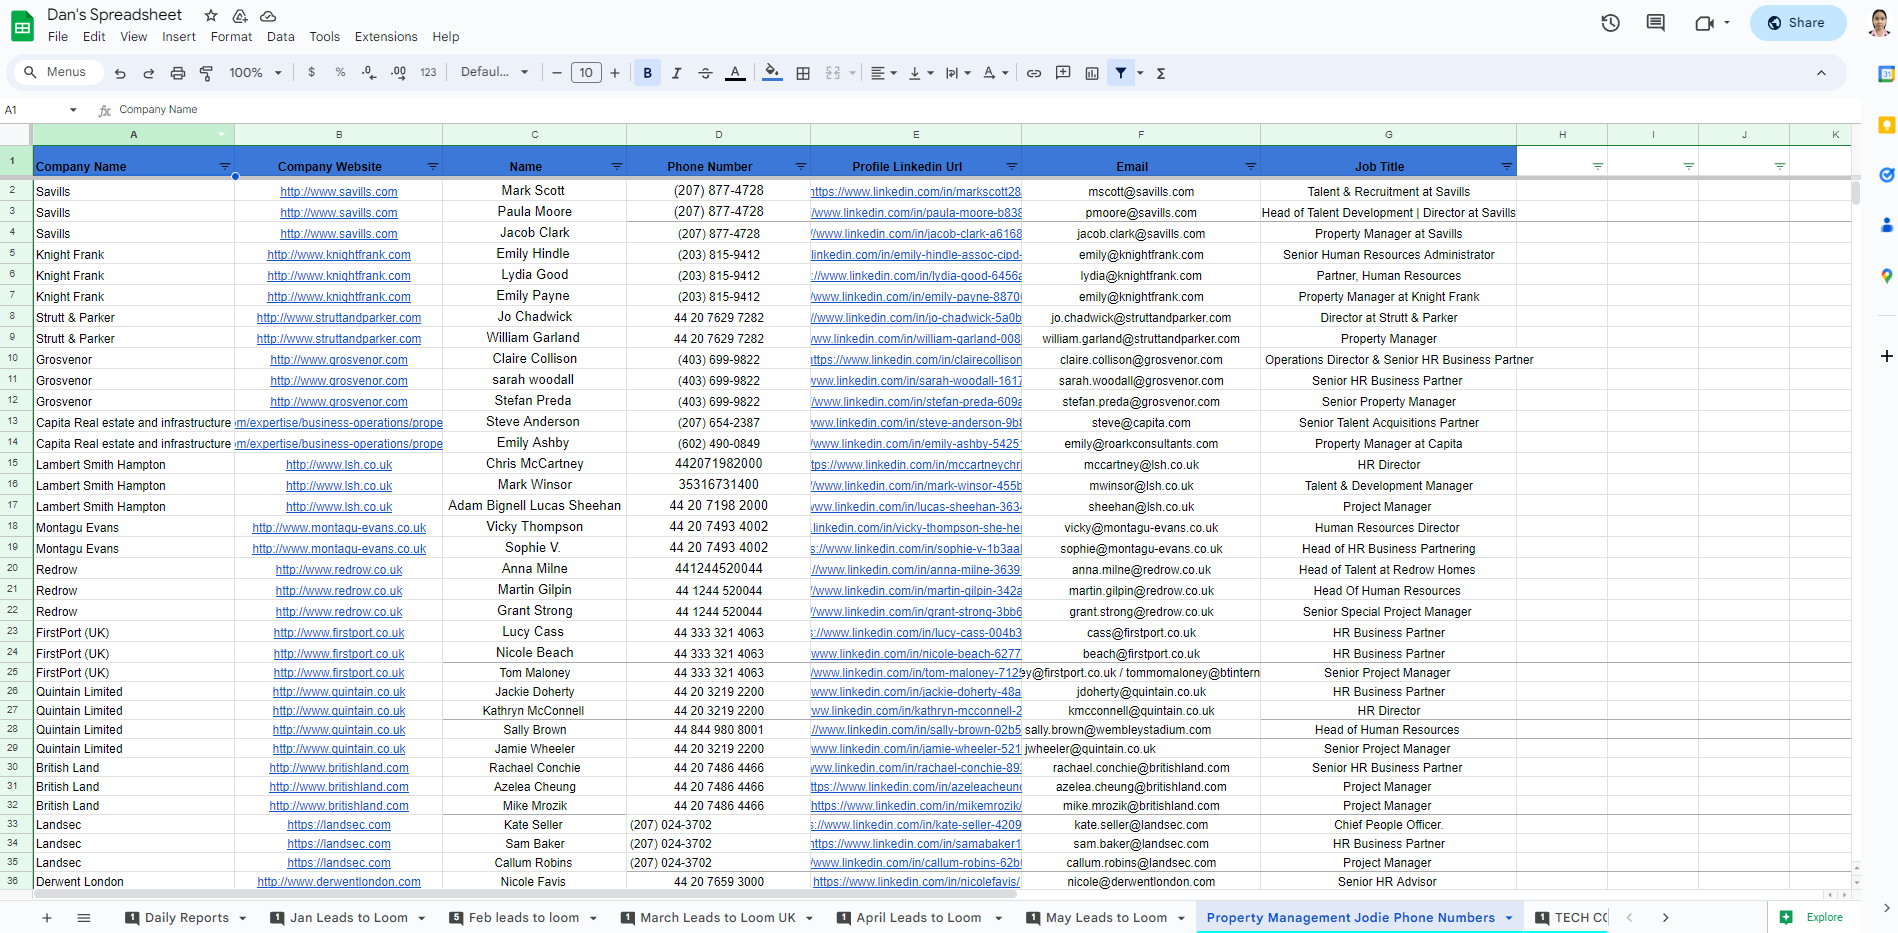Image resolution: width=1898 pixels, height=933 pixels.
Task: Open the Explore panel
Action: [1811, 918]
